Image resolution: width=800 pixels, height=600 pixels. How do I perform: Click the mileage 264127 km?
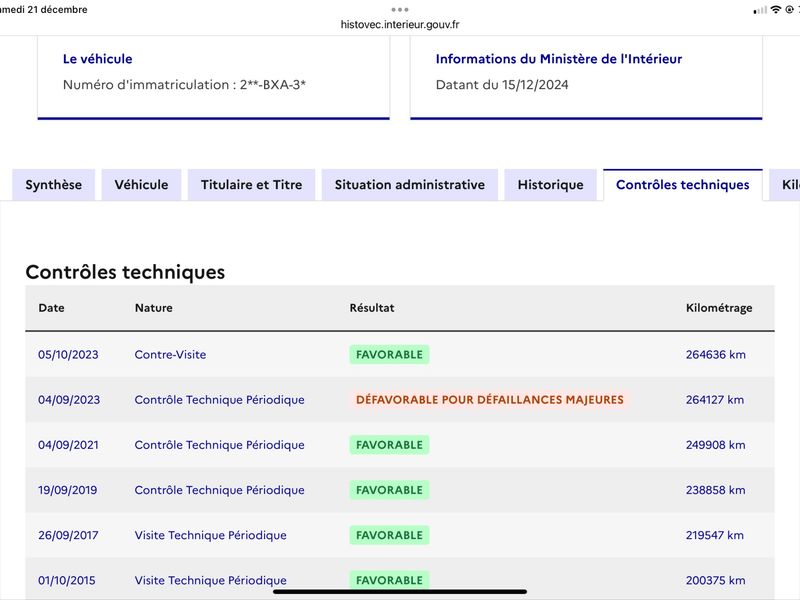point(715,399)
